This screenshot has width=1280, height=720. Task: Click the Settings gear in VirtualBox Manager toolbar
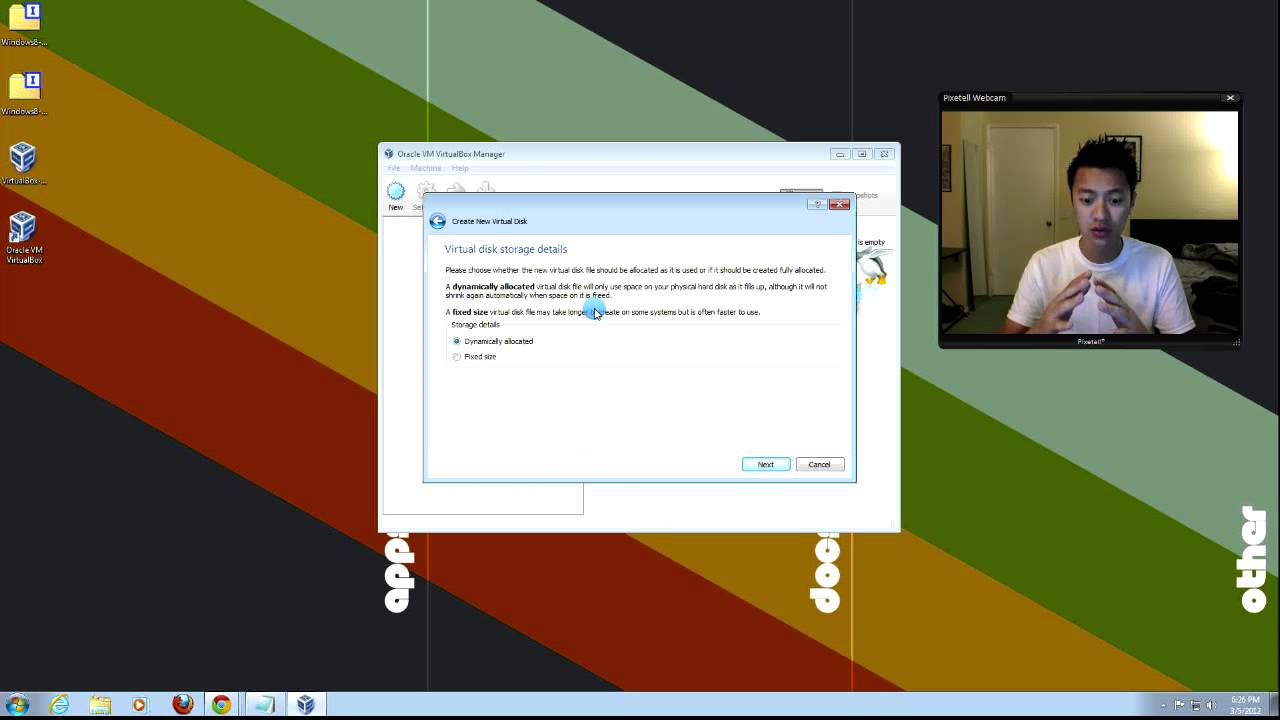point(426,191)
